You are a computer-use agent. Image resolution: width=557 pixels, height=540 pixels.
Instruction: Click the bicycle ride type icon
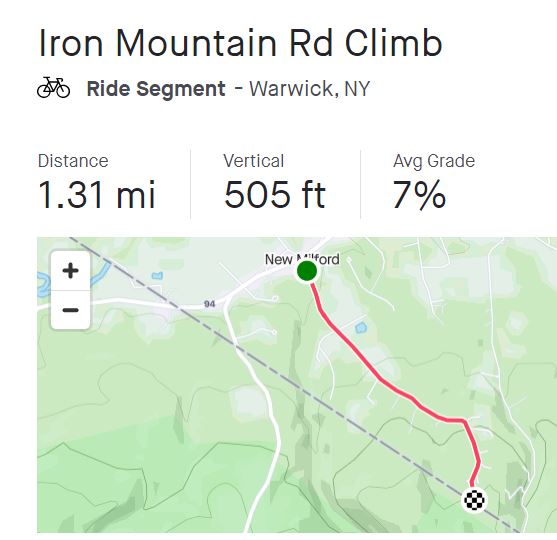pos(54,88)
